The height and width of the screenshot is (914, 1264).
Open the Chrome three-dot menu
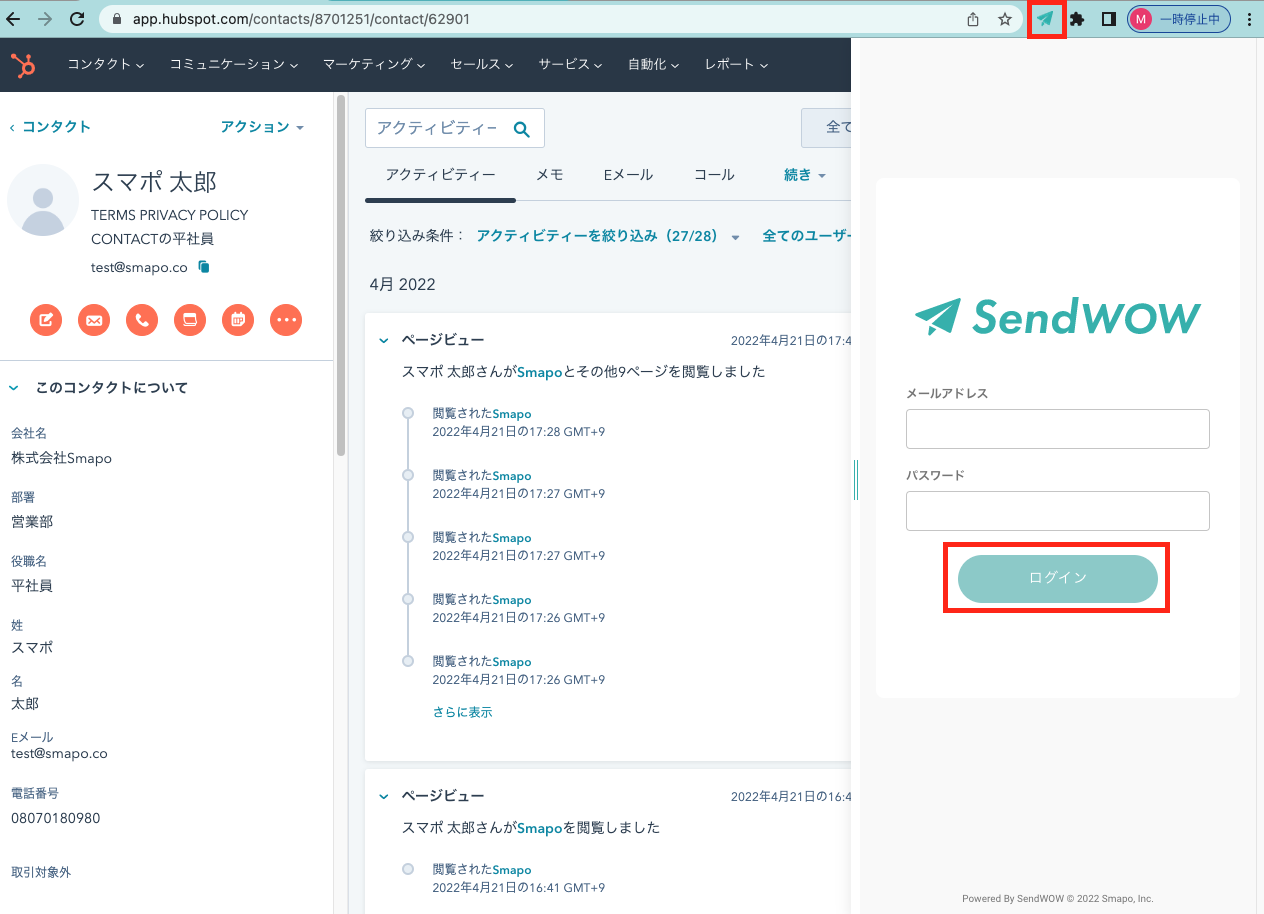pyautogui.click(x=1249, y=19)
